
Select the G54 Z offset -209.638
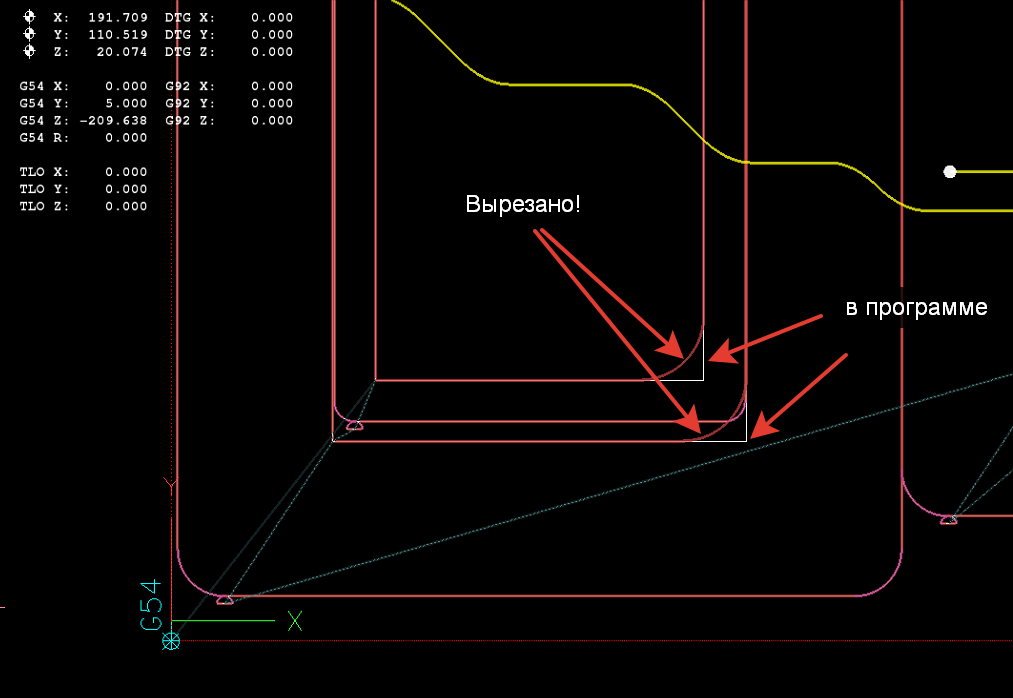click(x=114, y=120)
